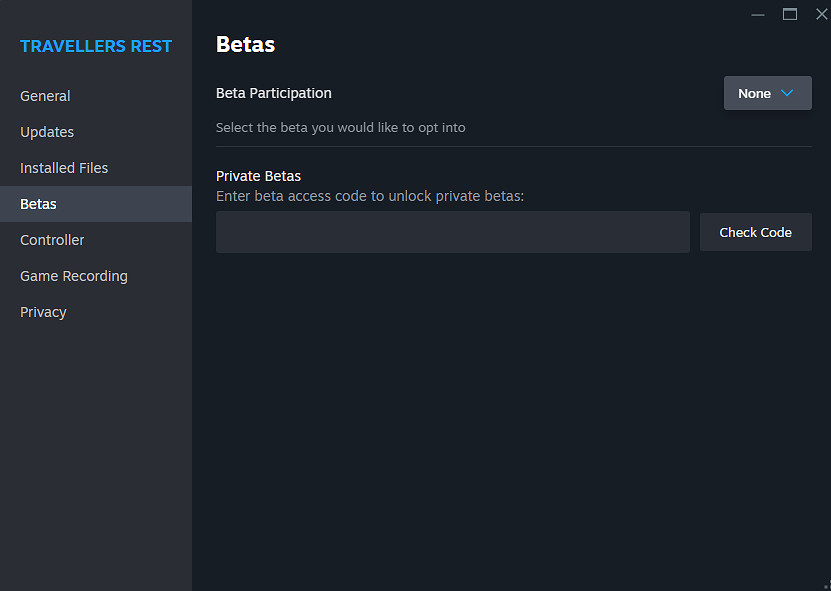Select the Betas sidebar item

click(x=38, y=204)
